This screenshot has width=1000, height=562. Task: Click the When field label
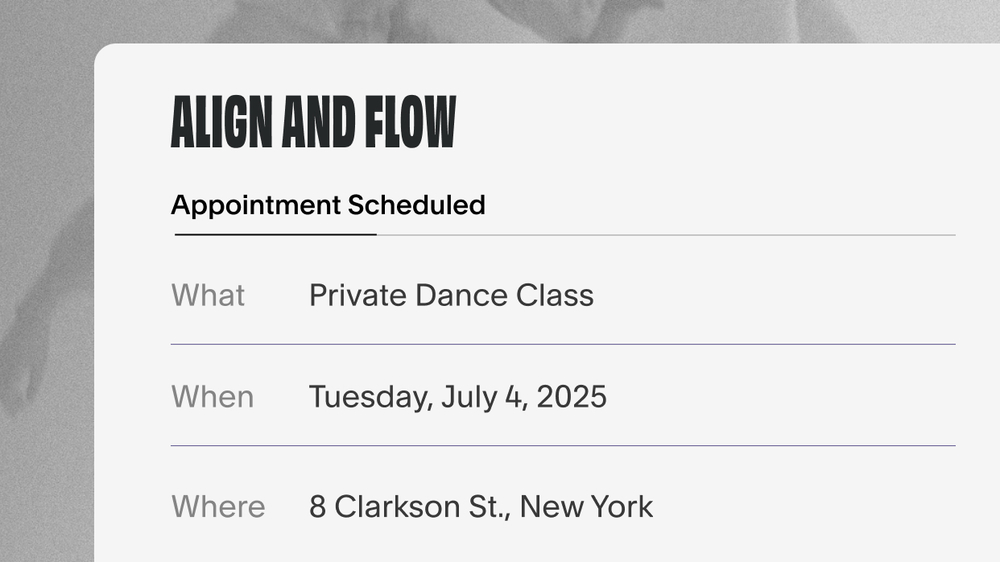[x=212, y=397]
